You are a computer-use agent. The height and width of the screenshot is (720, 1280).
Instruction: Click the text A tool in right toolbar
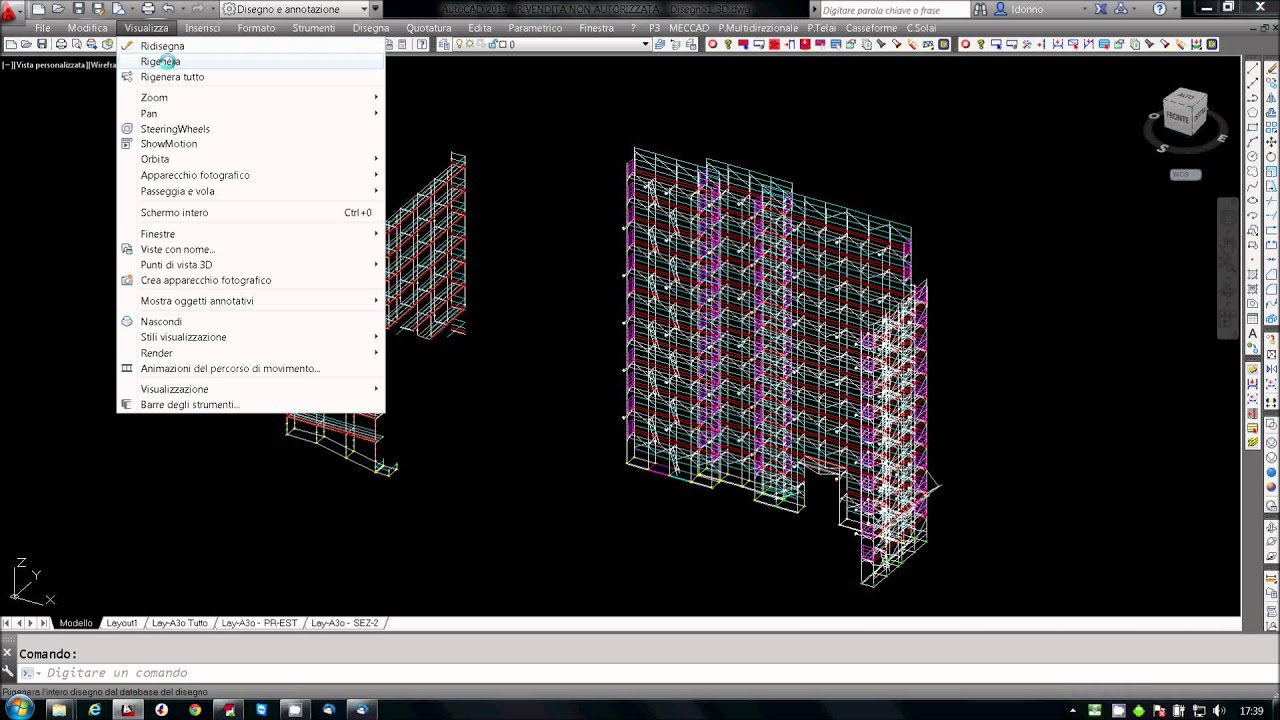pyautogui.click(x=1253, y=334)
